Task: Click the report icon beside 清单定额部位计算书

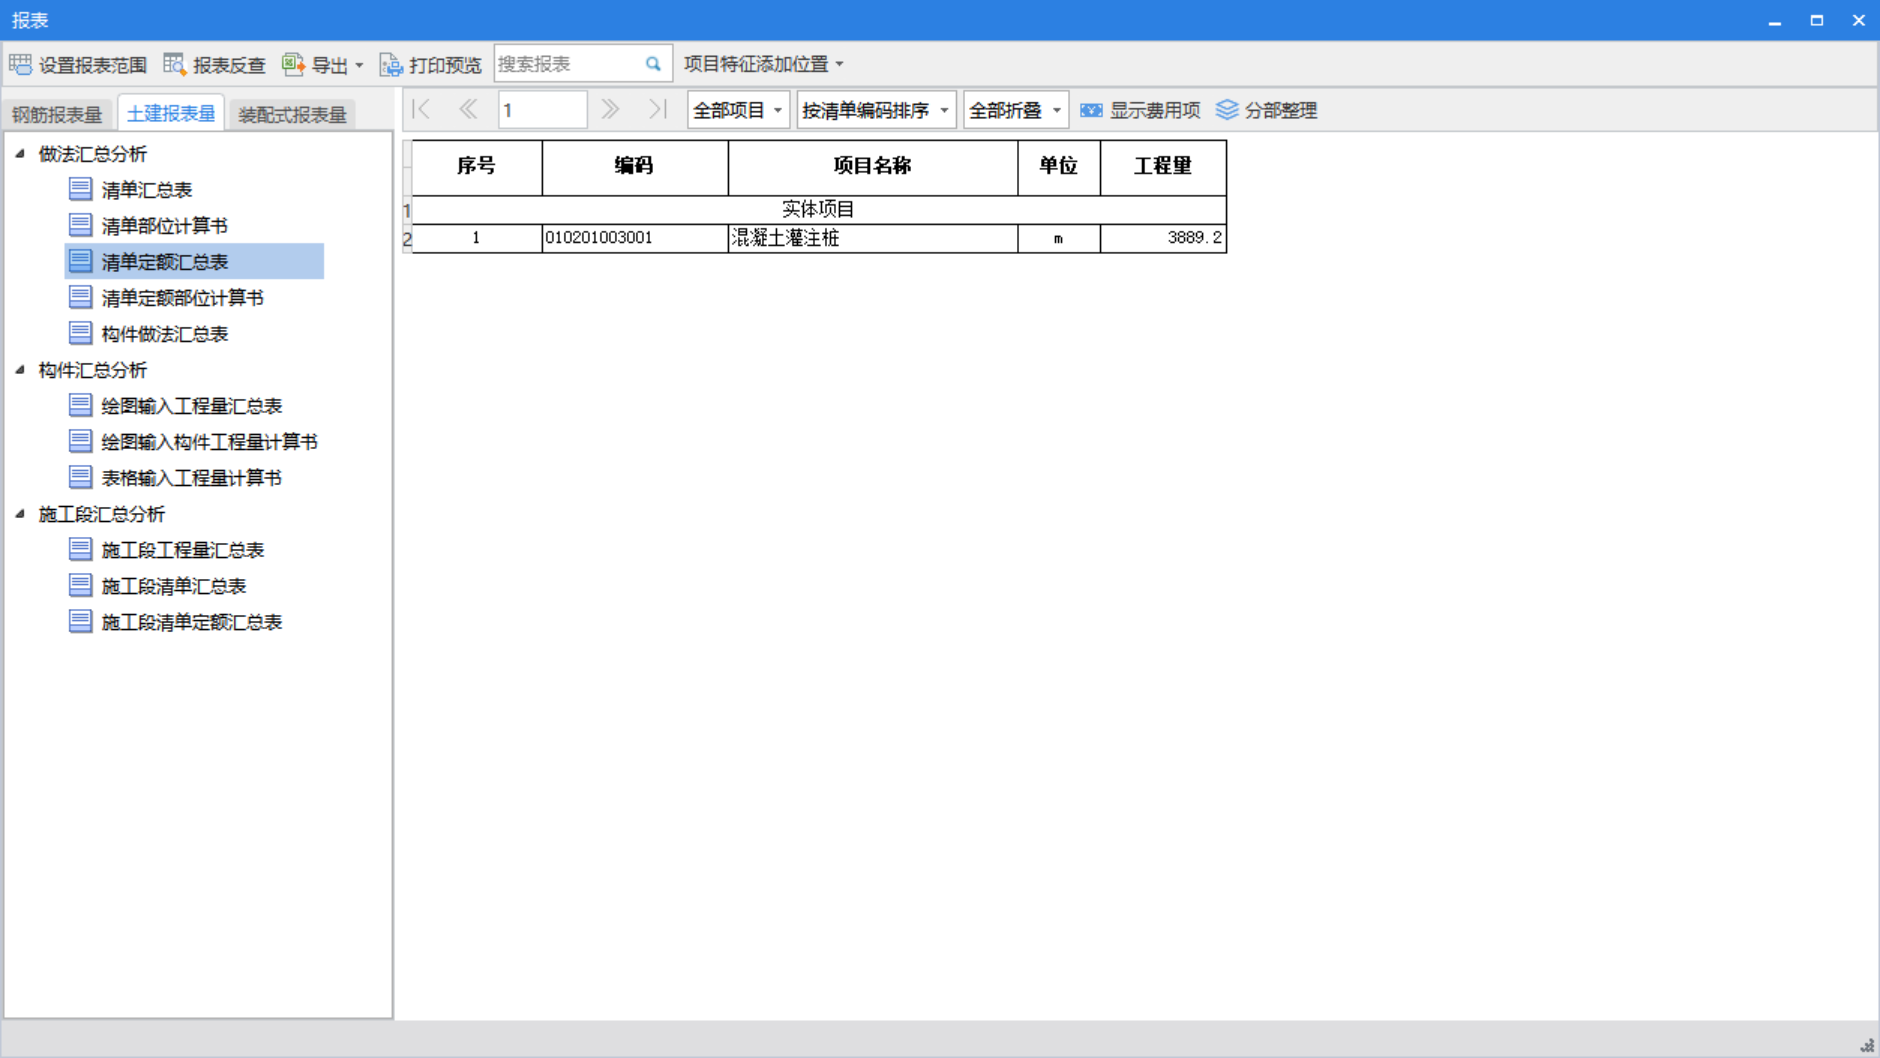Action: tap(81, 297)
